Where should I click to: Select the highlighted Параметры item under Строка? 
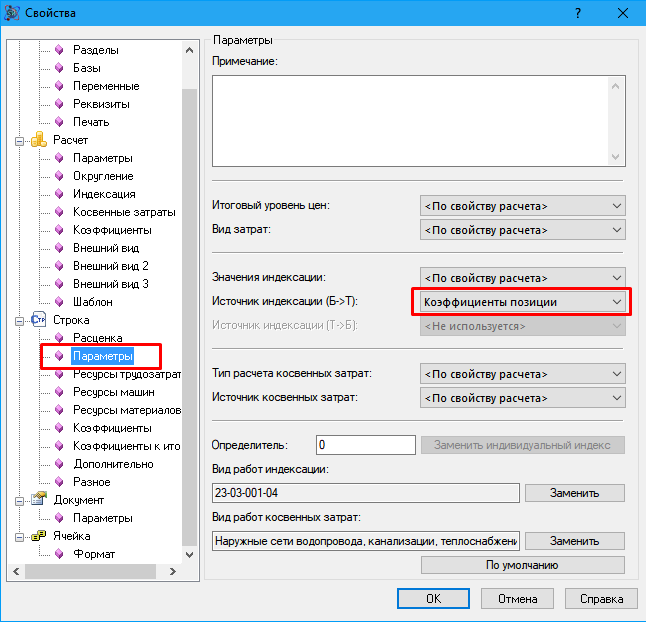103,356
